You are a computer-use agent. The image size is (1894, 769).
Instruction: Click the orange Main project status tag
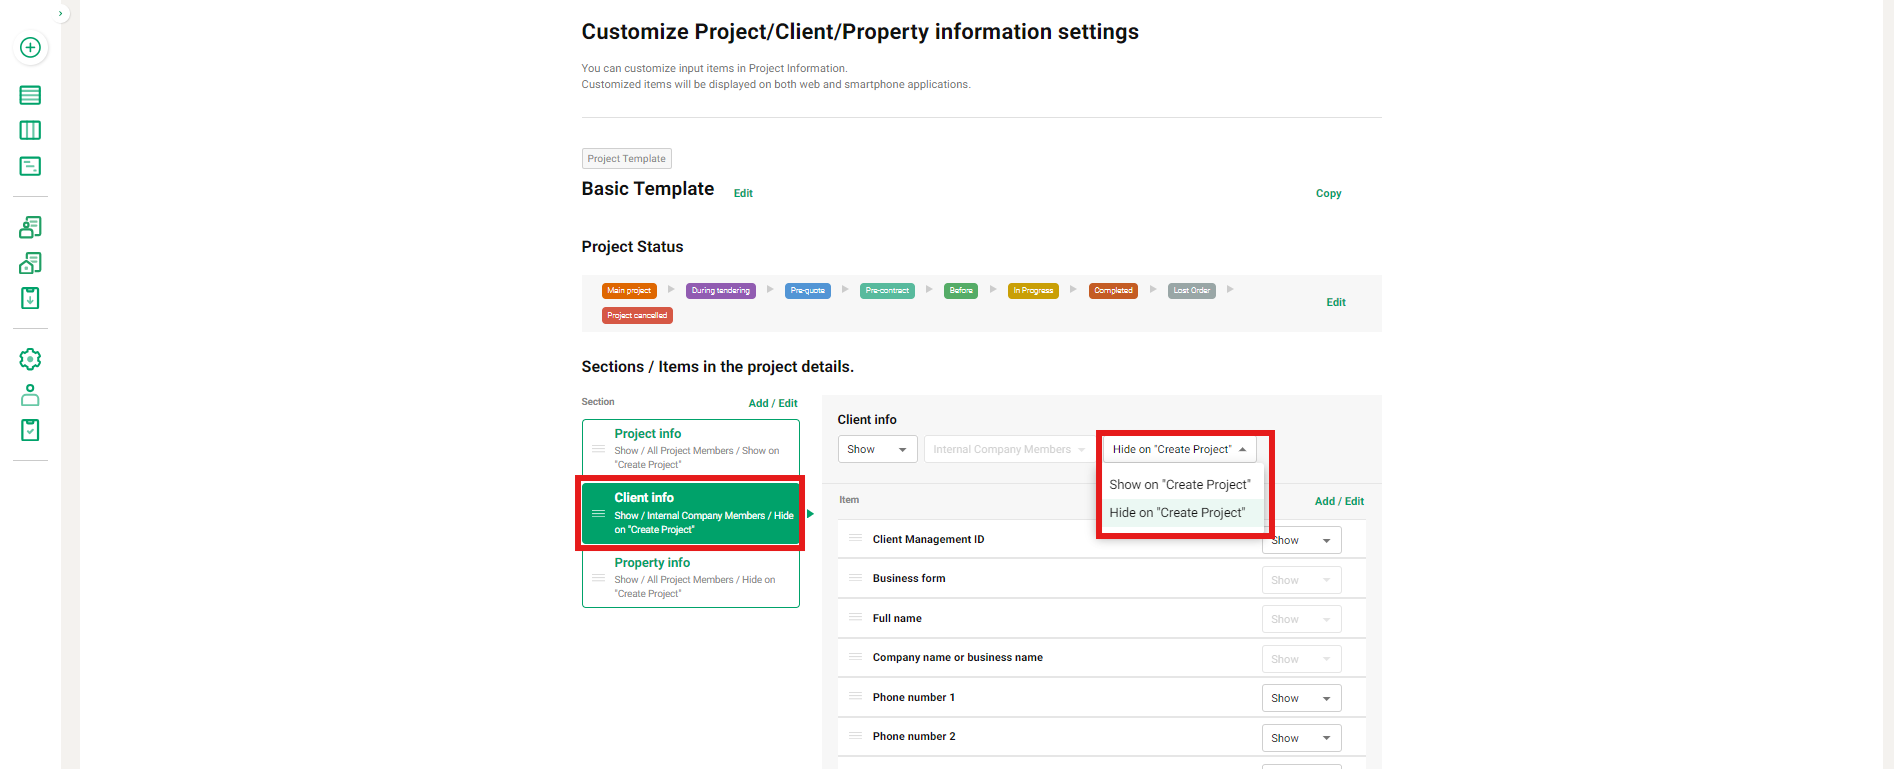click(629, 291)
